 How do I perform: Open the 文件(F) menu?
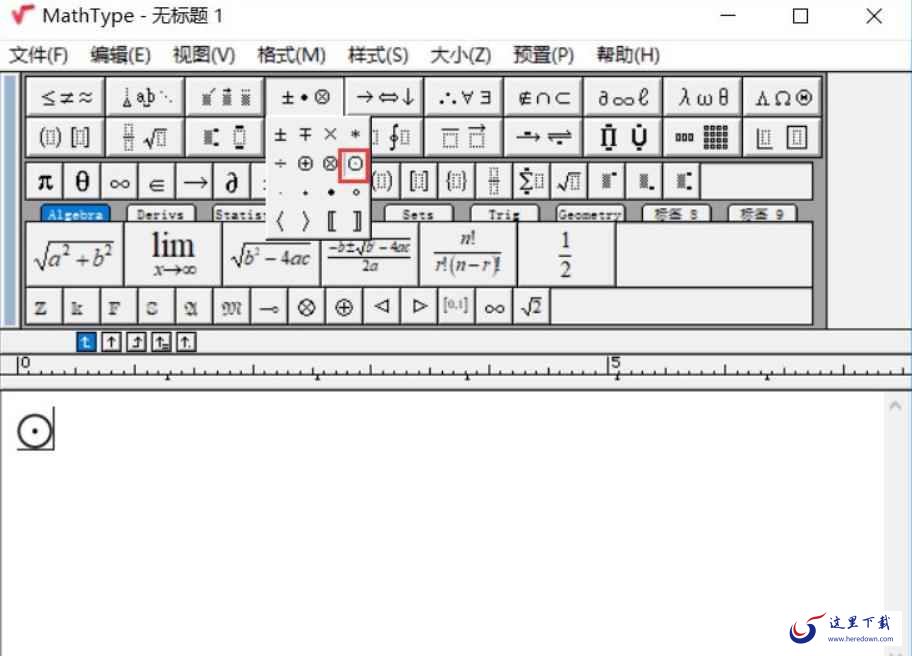[38, 55]
